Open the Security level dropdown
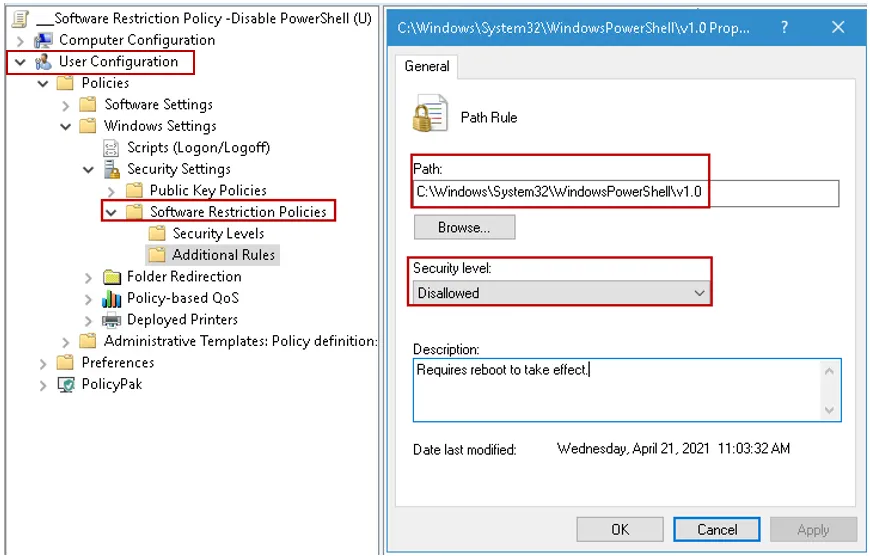The width and height of the screenshot is (870, 556). 561,293
